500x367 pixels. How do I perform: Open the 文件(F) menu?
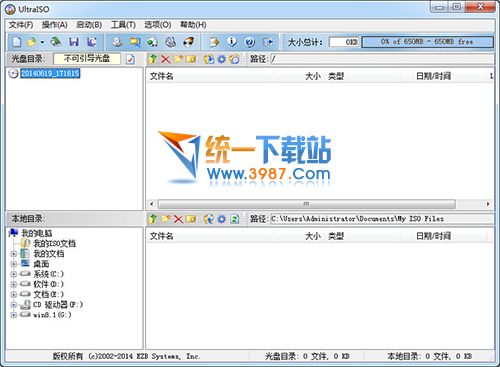point(21,25)
